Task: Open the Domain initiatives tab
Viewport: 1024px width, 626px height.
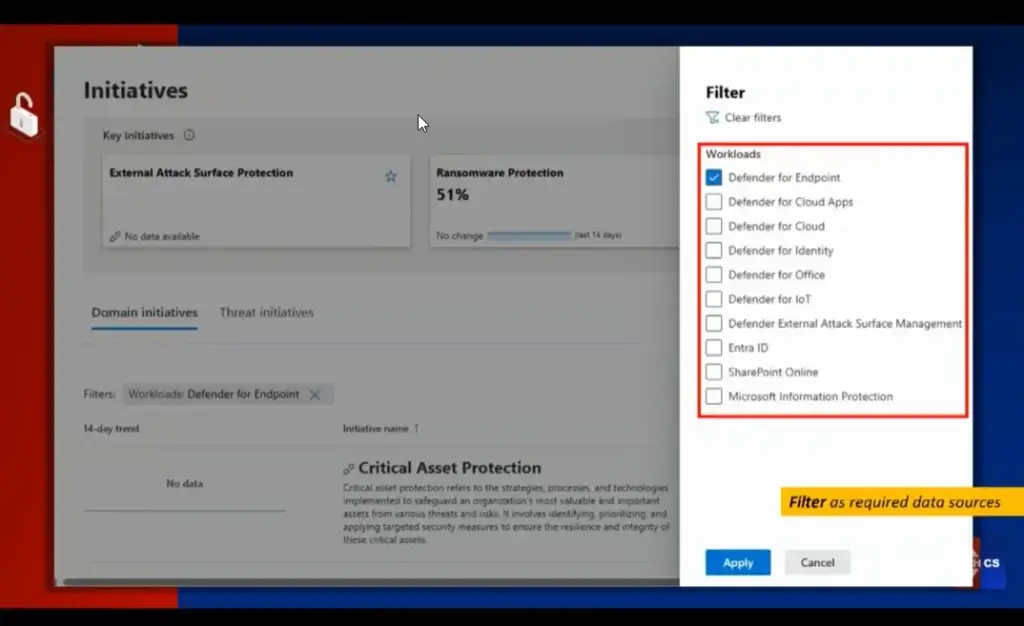Action: coord(144,312)
